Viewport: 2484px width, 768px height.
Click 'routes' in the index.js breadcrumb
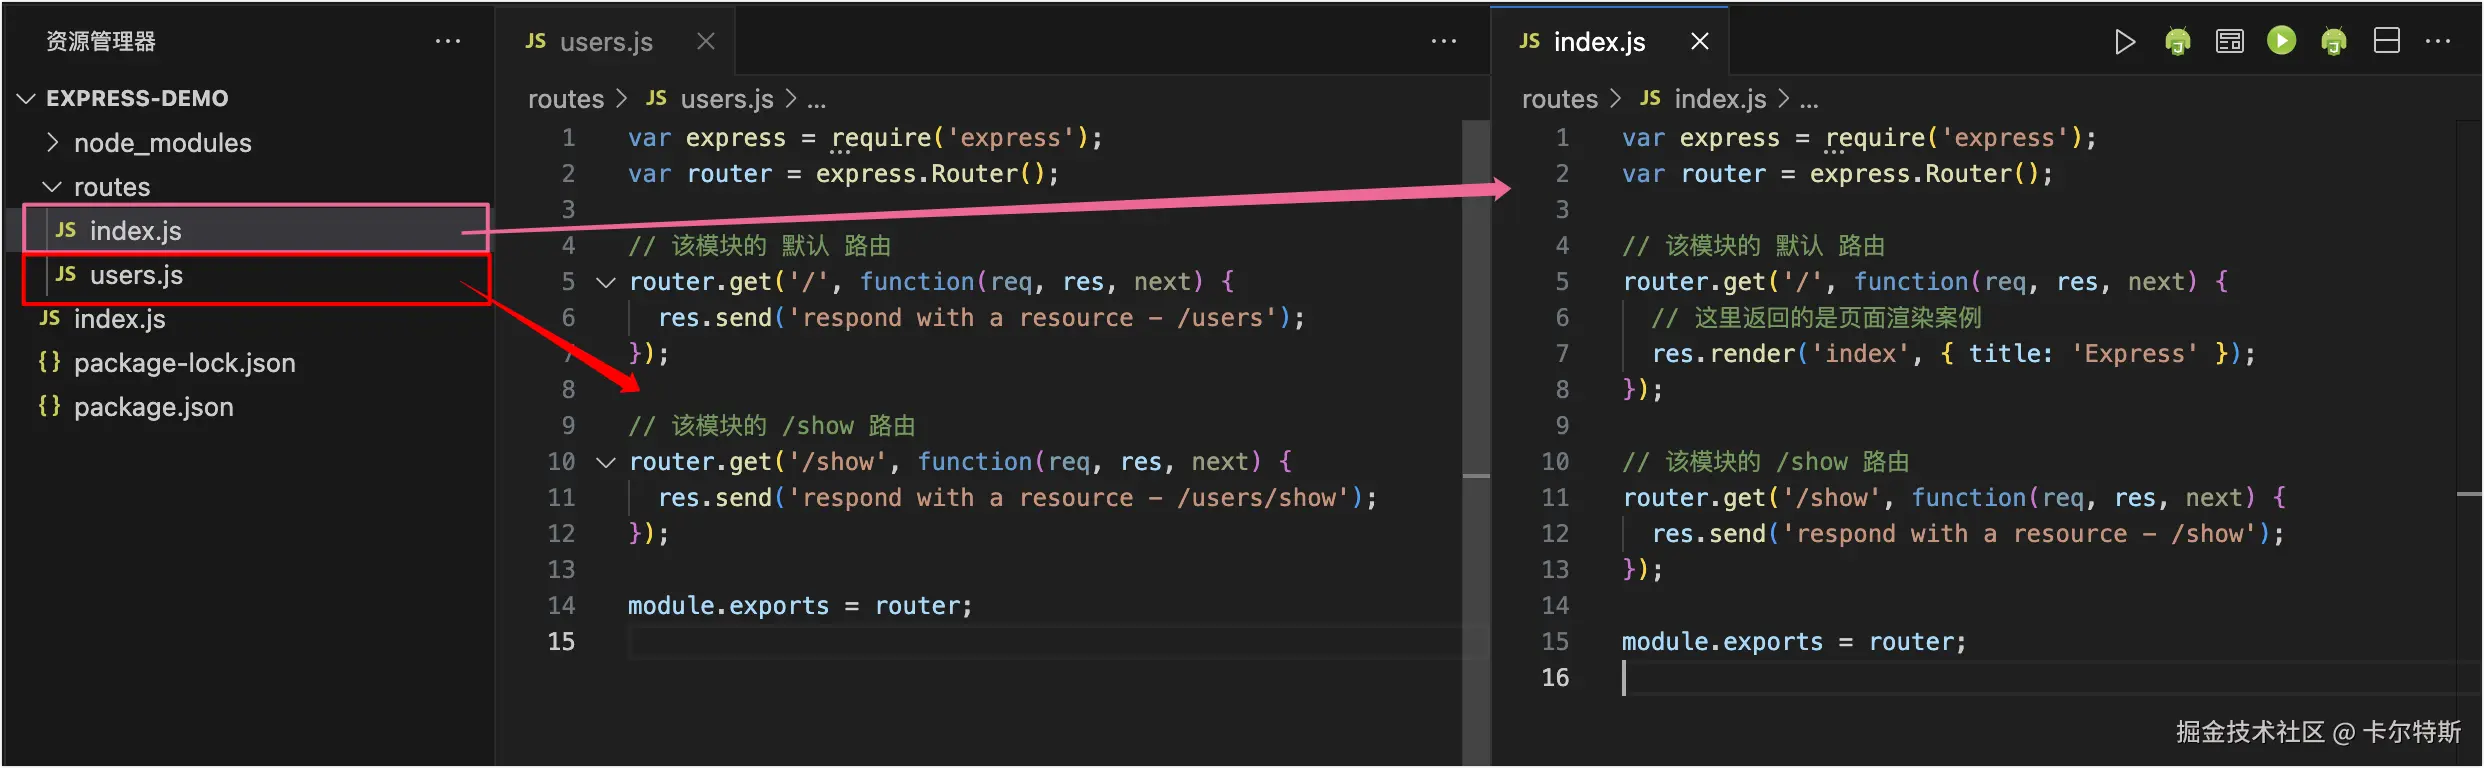(1560, 99)
